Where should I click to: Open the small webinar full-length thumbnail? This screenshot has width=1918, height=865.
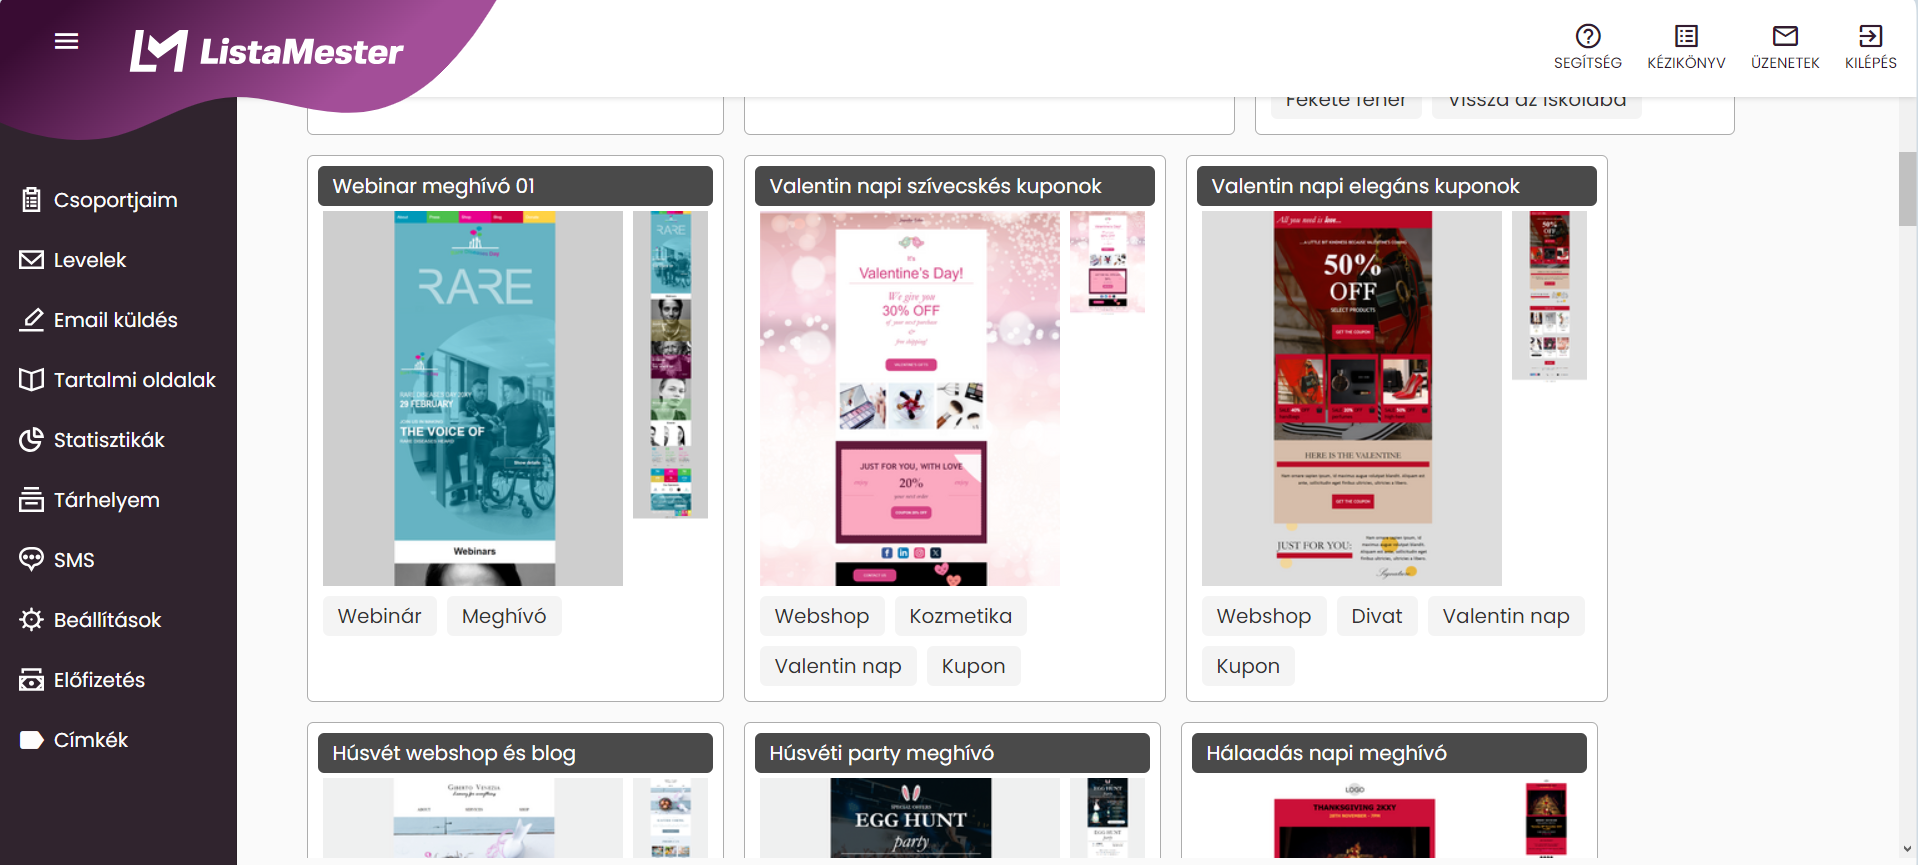click(x=670, y=365)
